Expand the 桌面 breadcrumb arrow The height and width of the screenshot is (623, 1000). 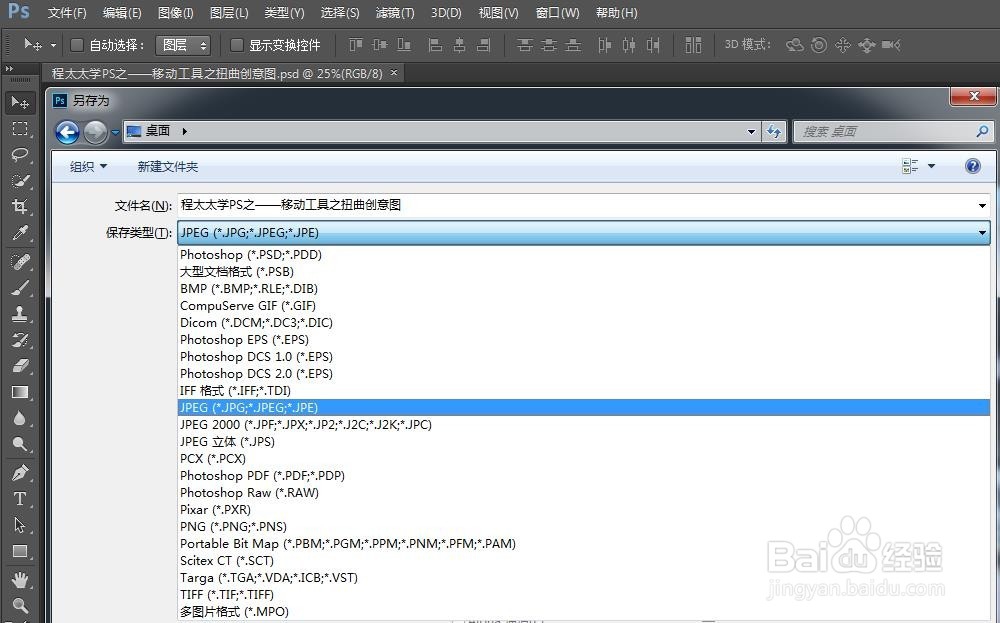point(184,131)
